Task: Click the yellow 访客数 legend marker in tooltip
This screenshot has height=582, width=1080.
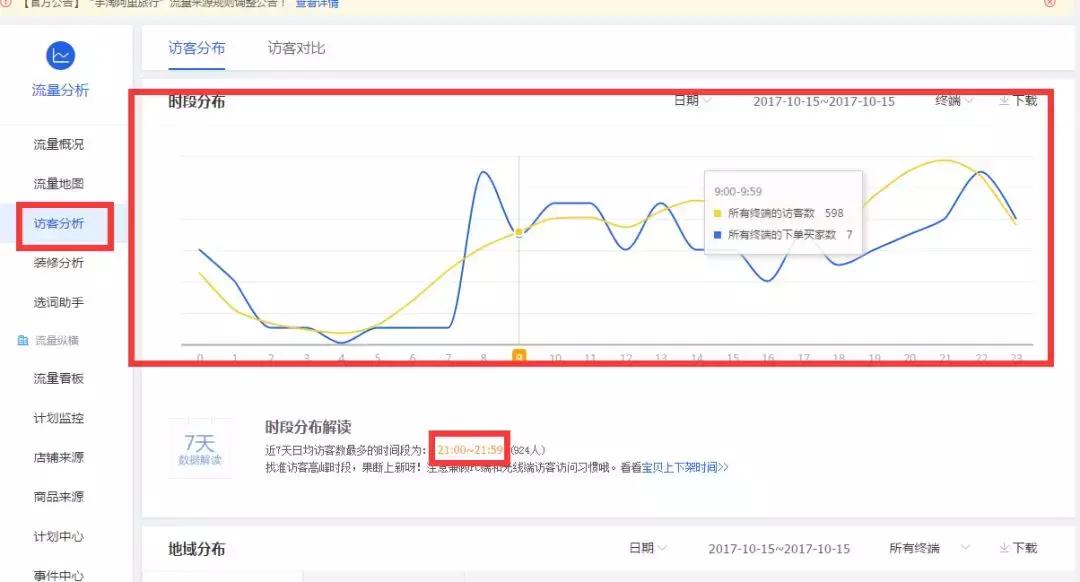Action: (x=717, y=212)
